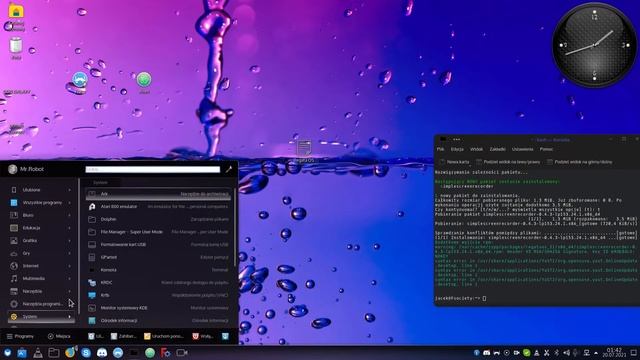This screenshot has height=360, width=640.
Task: Switch to the Miejsca tab
Action: tap(59, 336)
